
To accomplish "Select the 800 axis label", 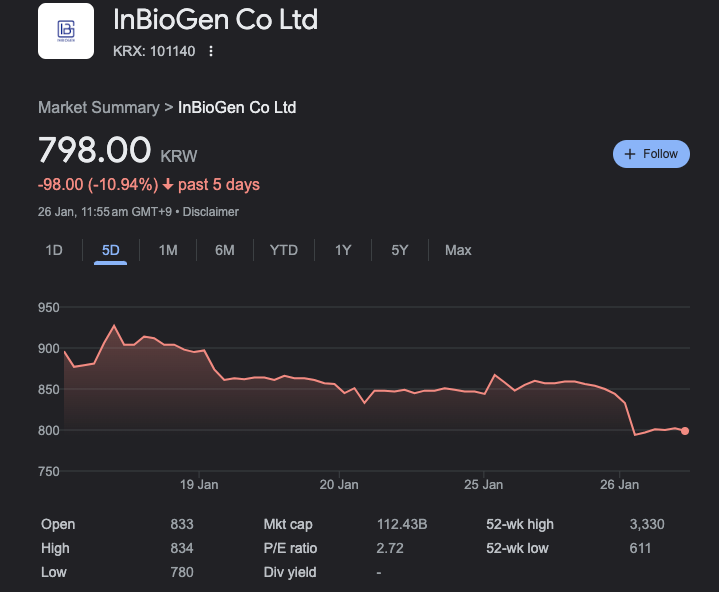I will (x=49, y=431).
